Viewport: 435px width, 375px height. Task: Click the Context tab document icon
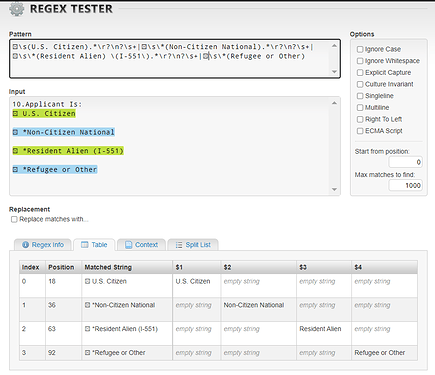point(128,245)
